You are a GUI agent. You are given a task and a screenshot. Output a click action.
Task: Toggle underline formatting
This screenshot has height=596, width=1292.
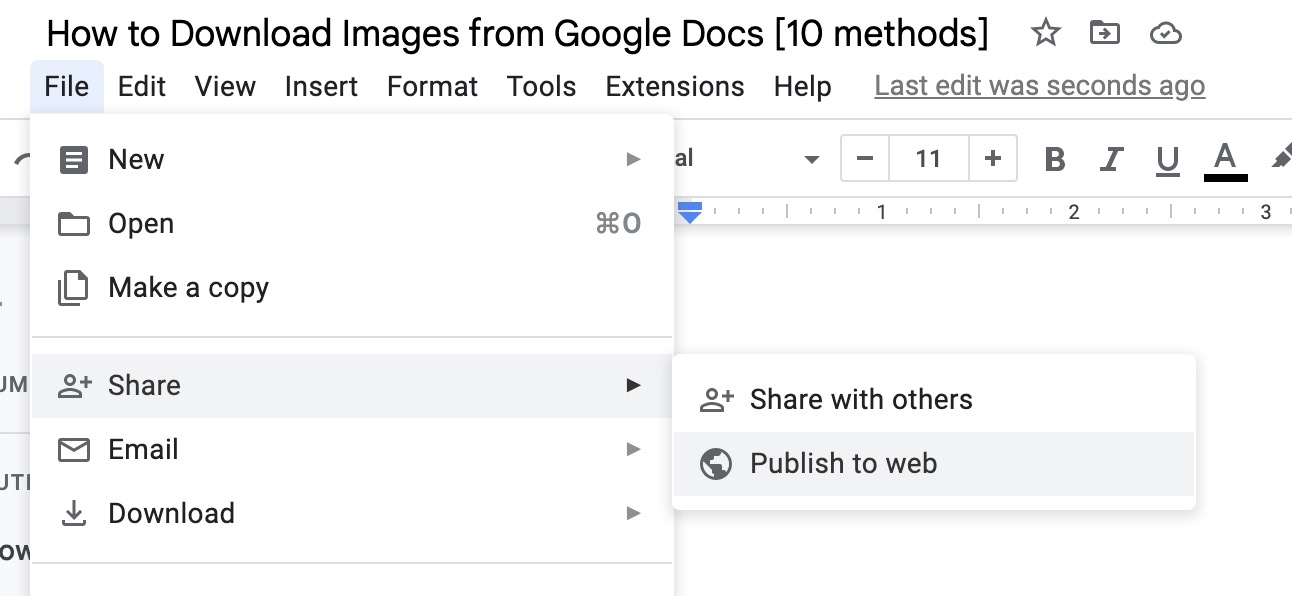(1167, 159)
